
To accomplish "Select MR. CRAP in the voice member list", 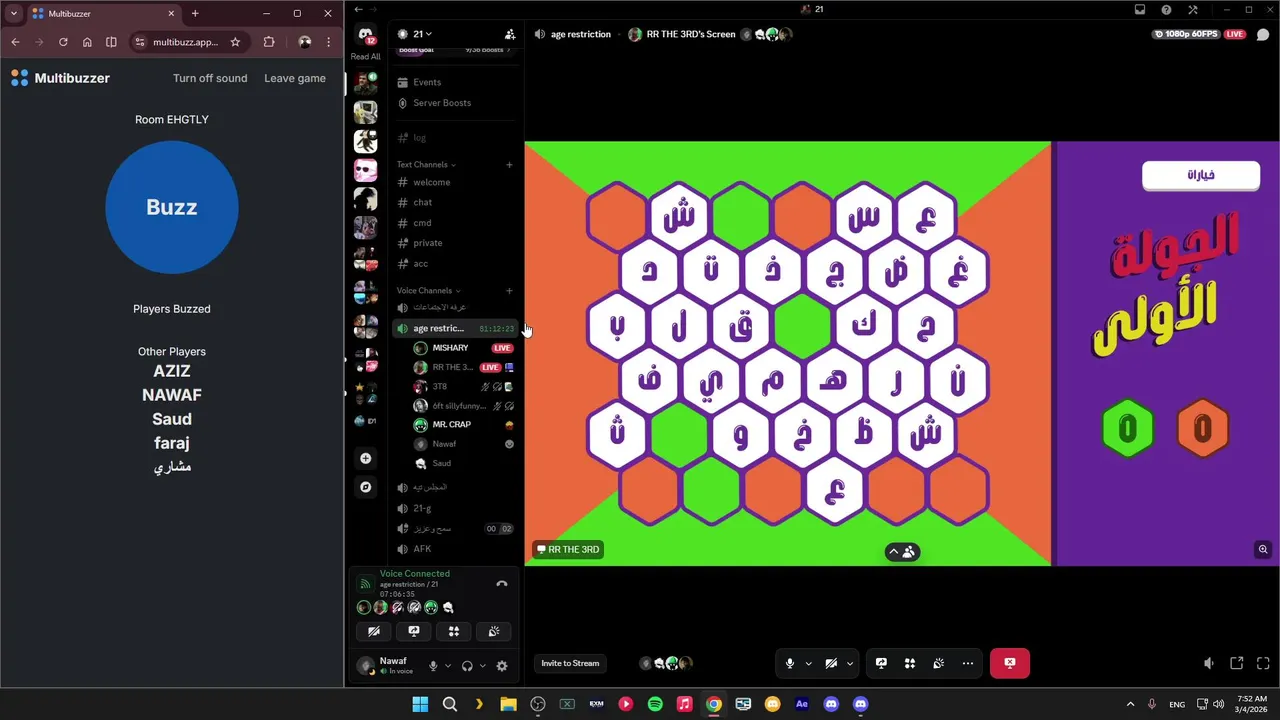I will [x=464, y=424].
